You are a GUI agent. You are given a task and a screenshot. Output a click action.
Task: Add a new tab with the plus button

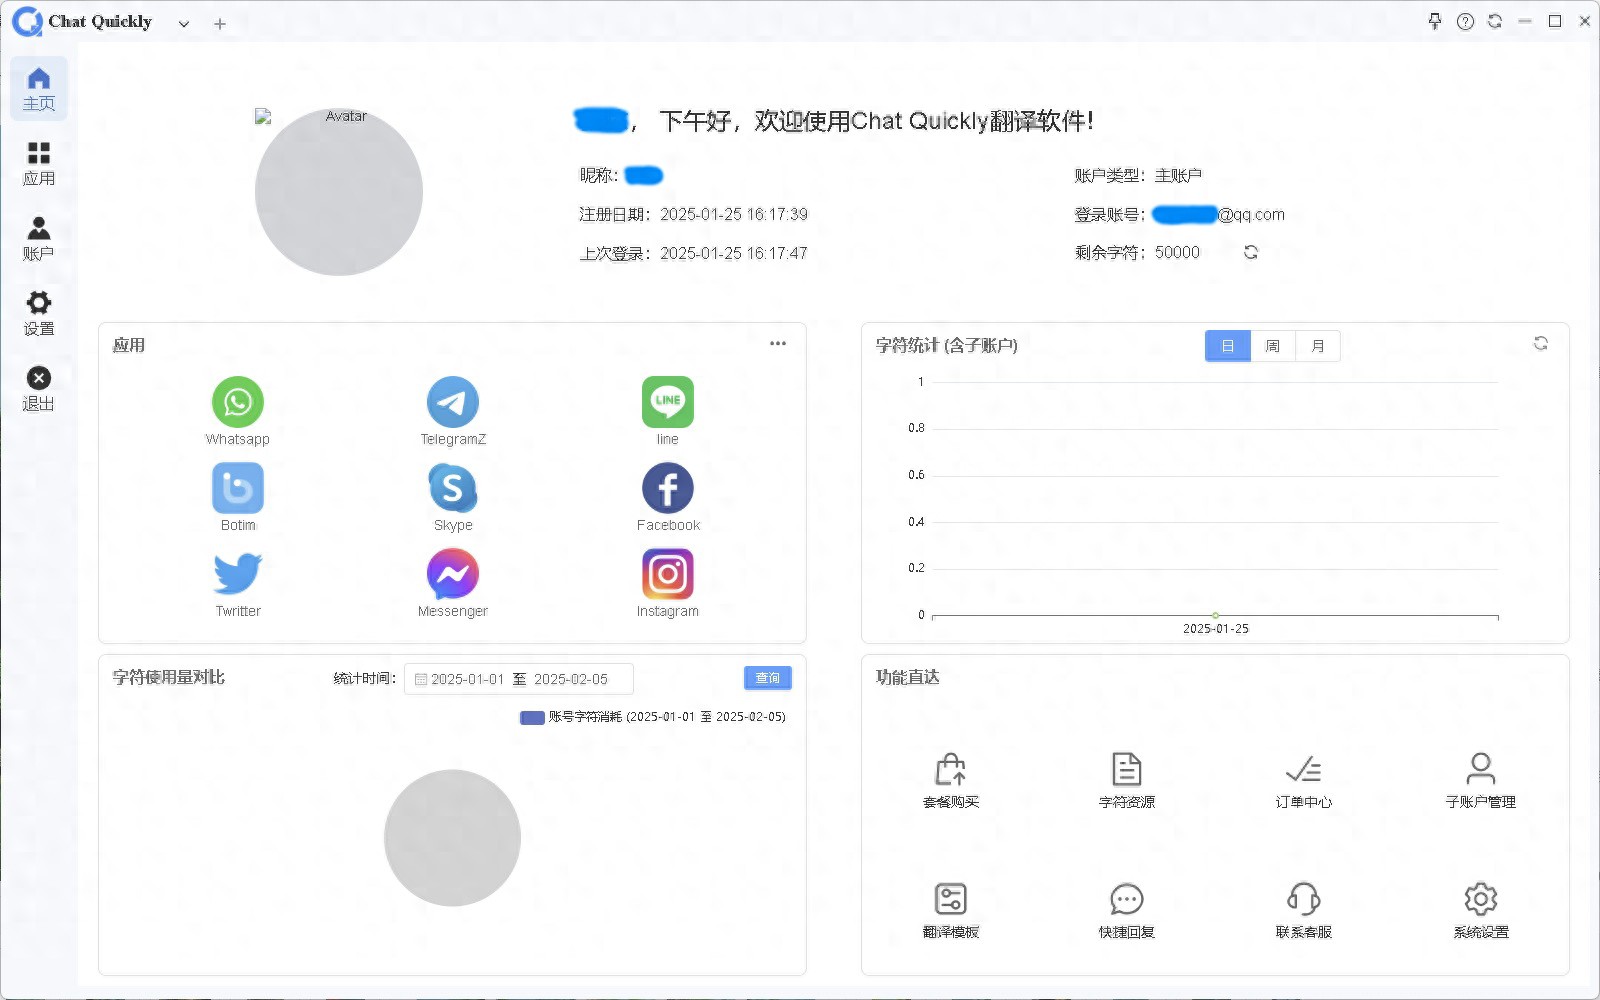pyautogui.click(x=220, y=23)
